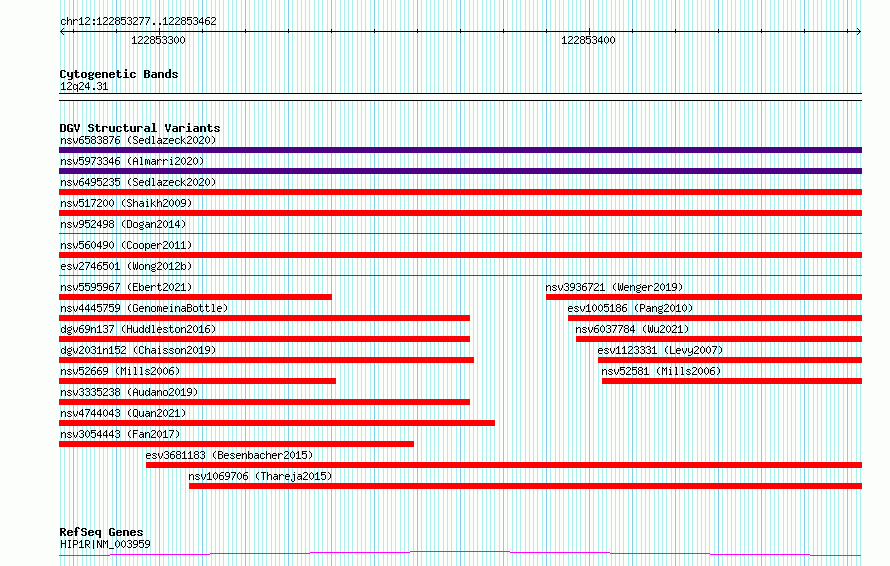Viewport: 890px width, 566px height.
Task: Click the red bar under nsv3335238
Action: pyautogui.click(x=265, y=402)
